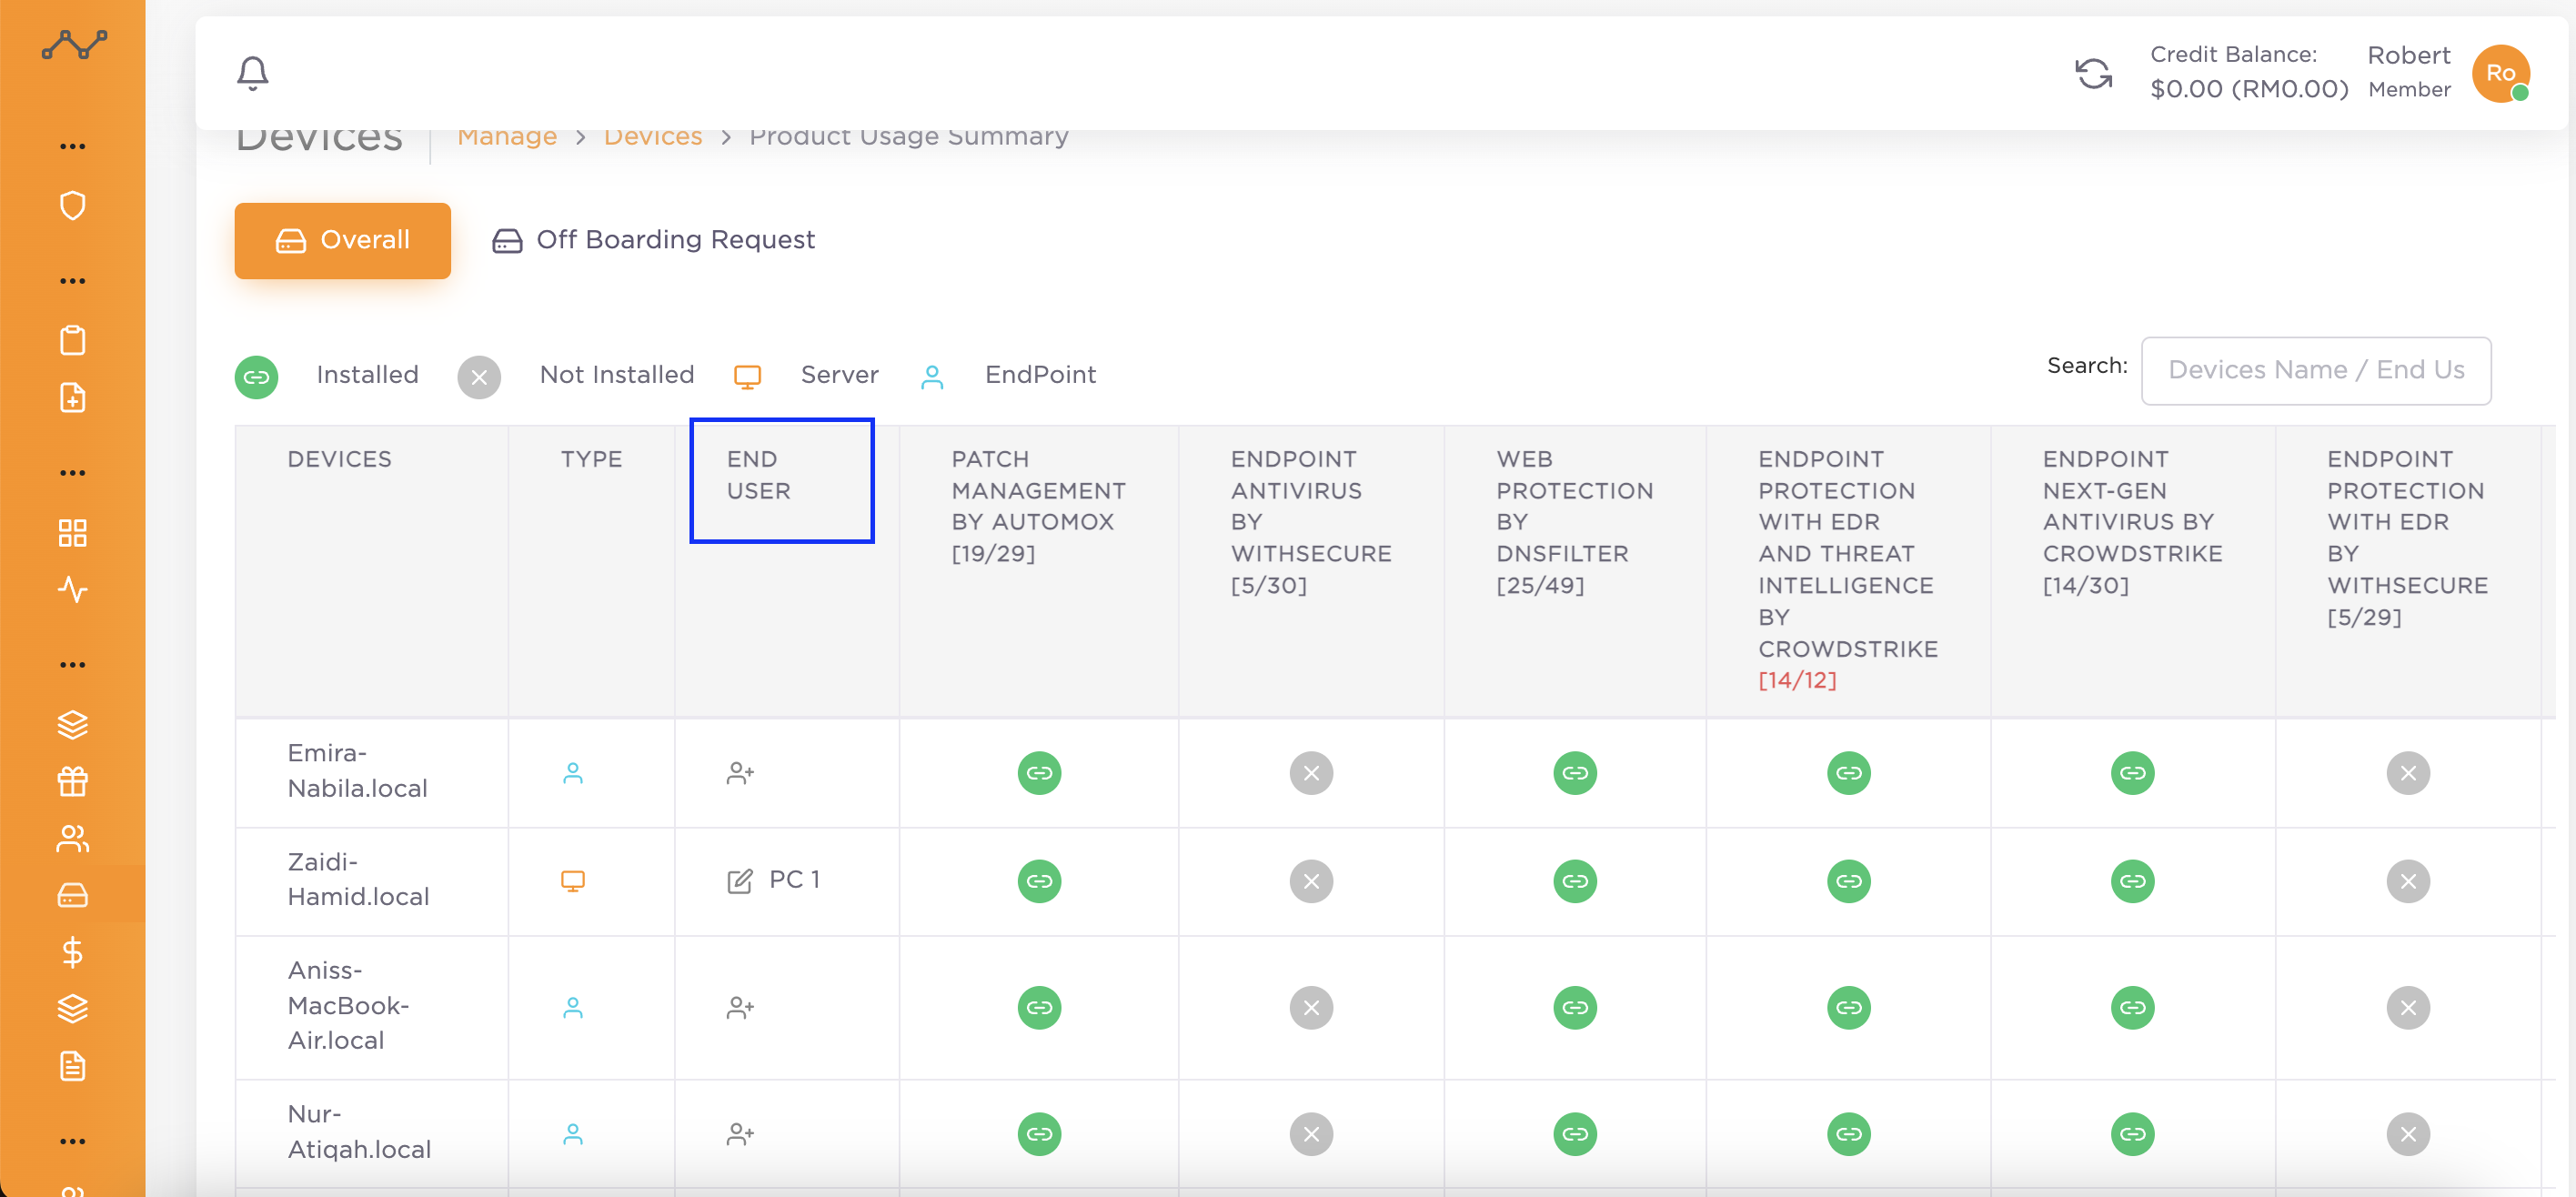The width and height of the screenshot is (2576, 1197).
Task: Click Installed legend green icon
Action: tap(256, 377)
